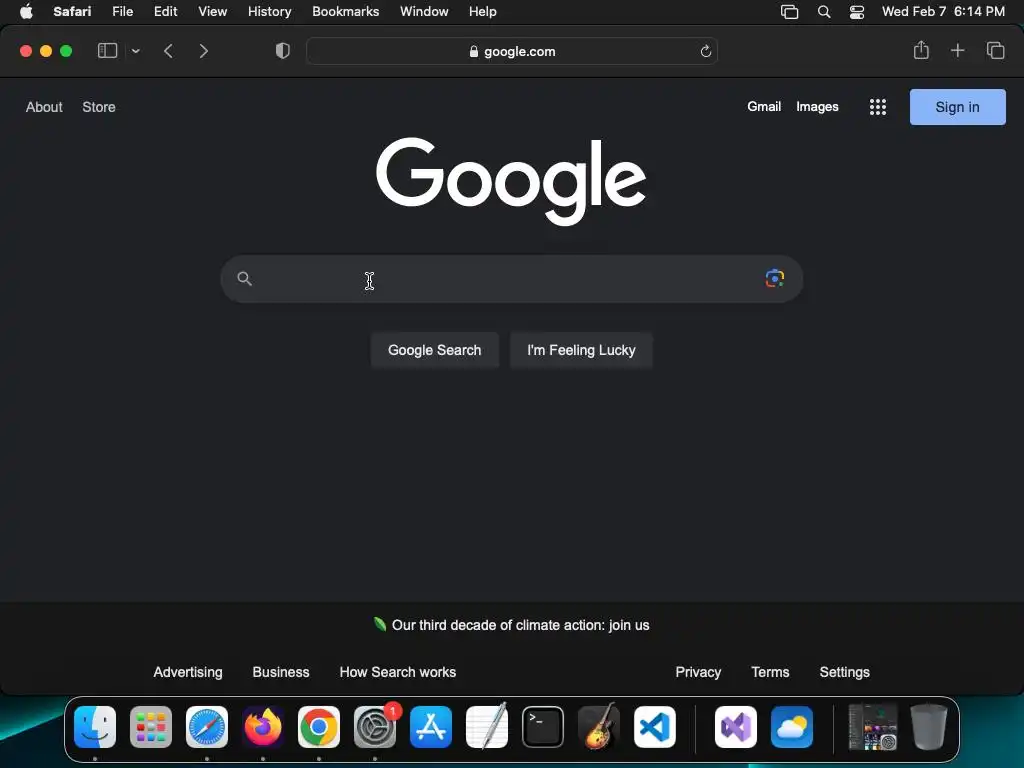Launch Google Chrome from the Dock

point(319,727)
